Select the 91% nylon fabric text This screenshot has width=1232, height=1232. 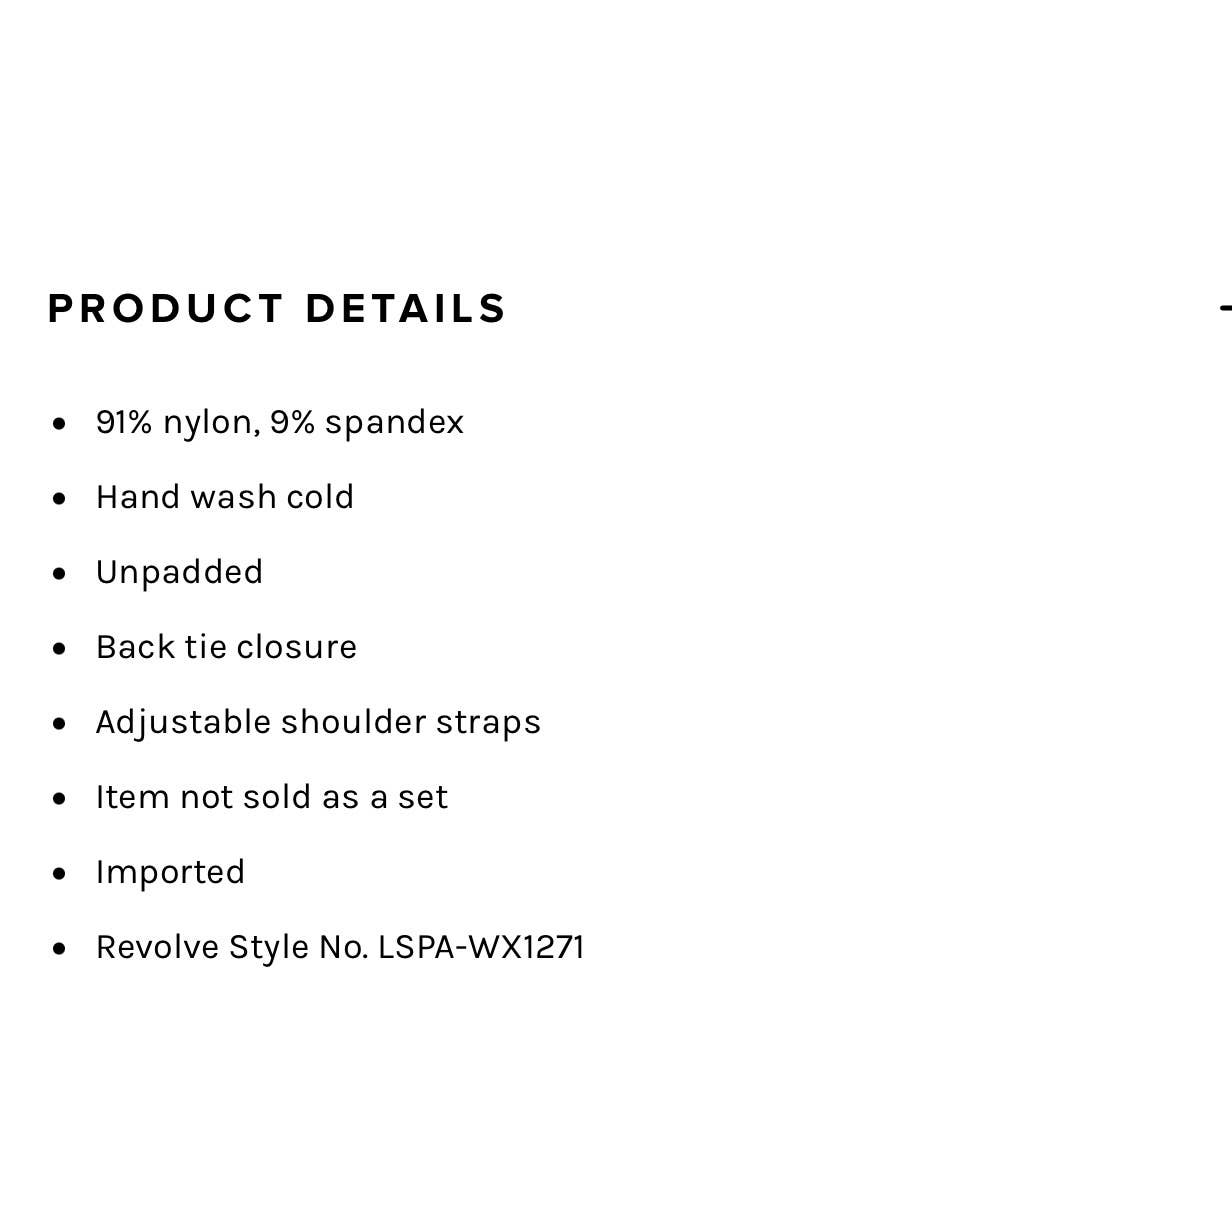click(177, 422)
